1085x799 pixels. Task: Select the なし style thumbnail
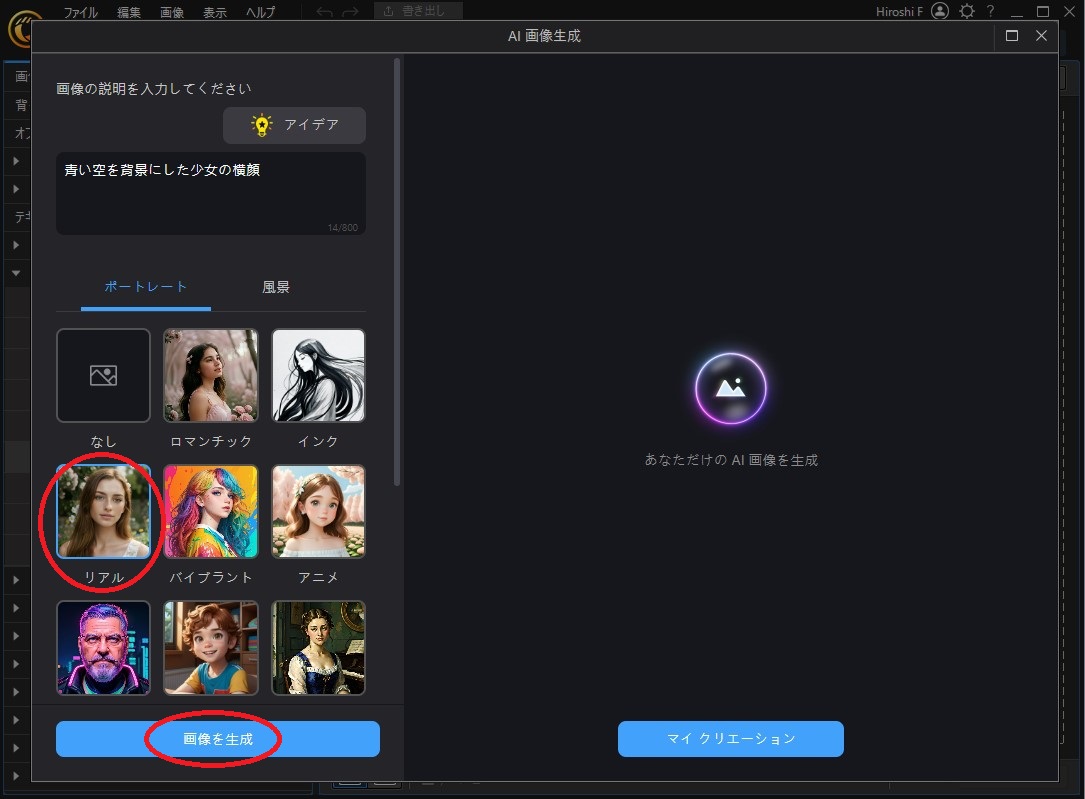point(103,376)
